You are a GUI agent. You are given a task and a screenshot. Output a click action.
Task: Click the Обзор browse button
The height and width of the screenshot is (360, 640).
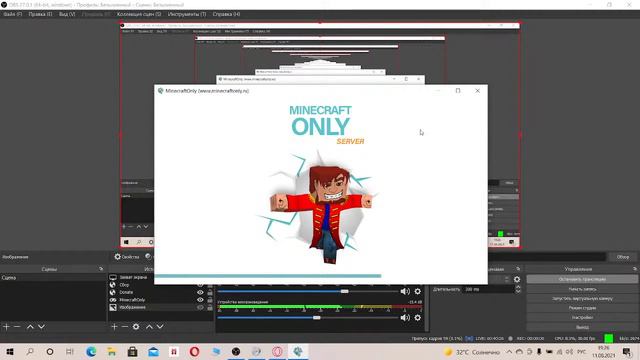click(x=622, y=257)
